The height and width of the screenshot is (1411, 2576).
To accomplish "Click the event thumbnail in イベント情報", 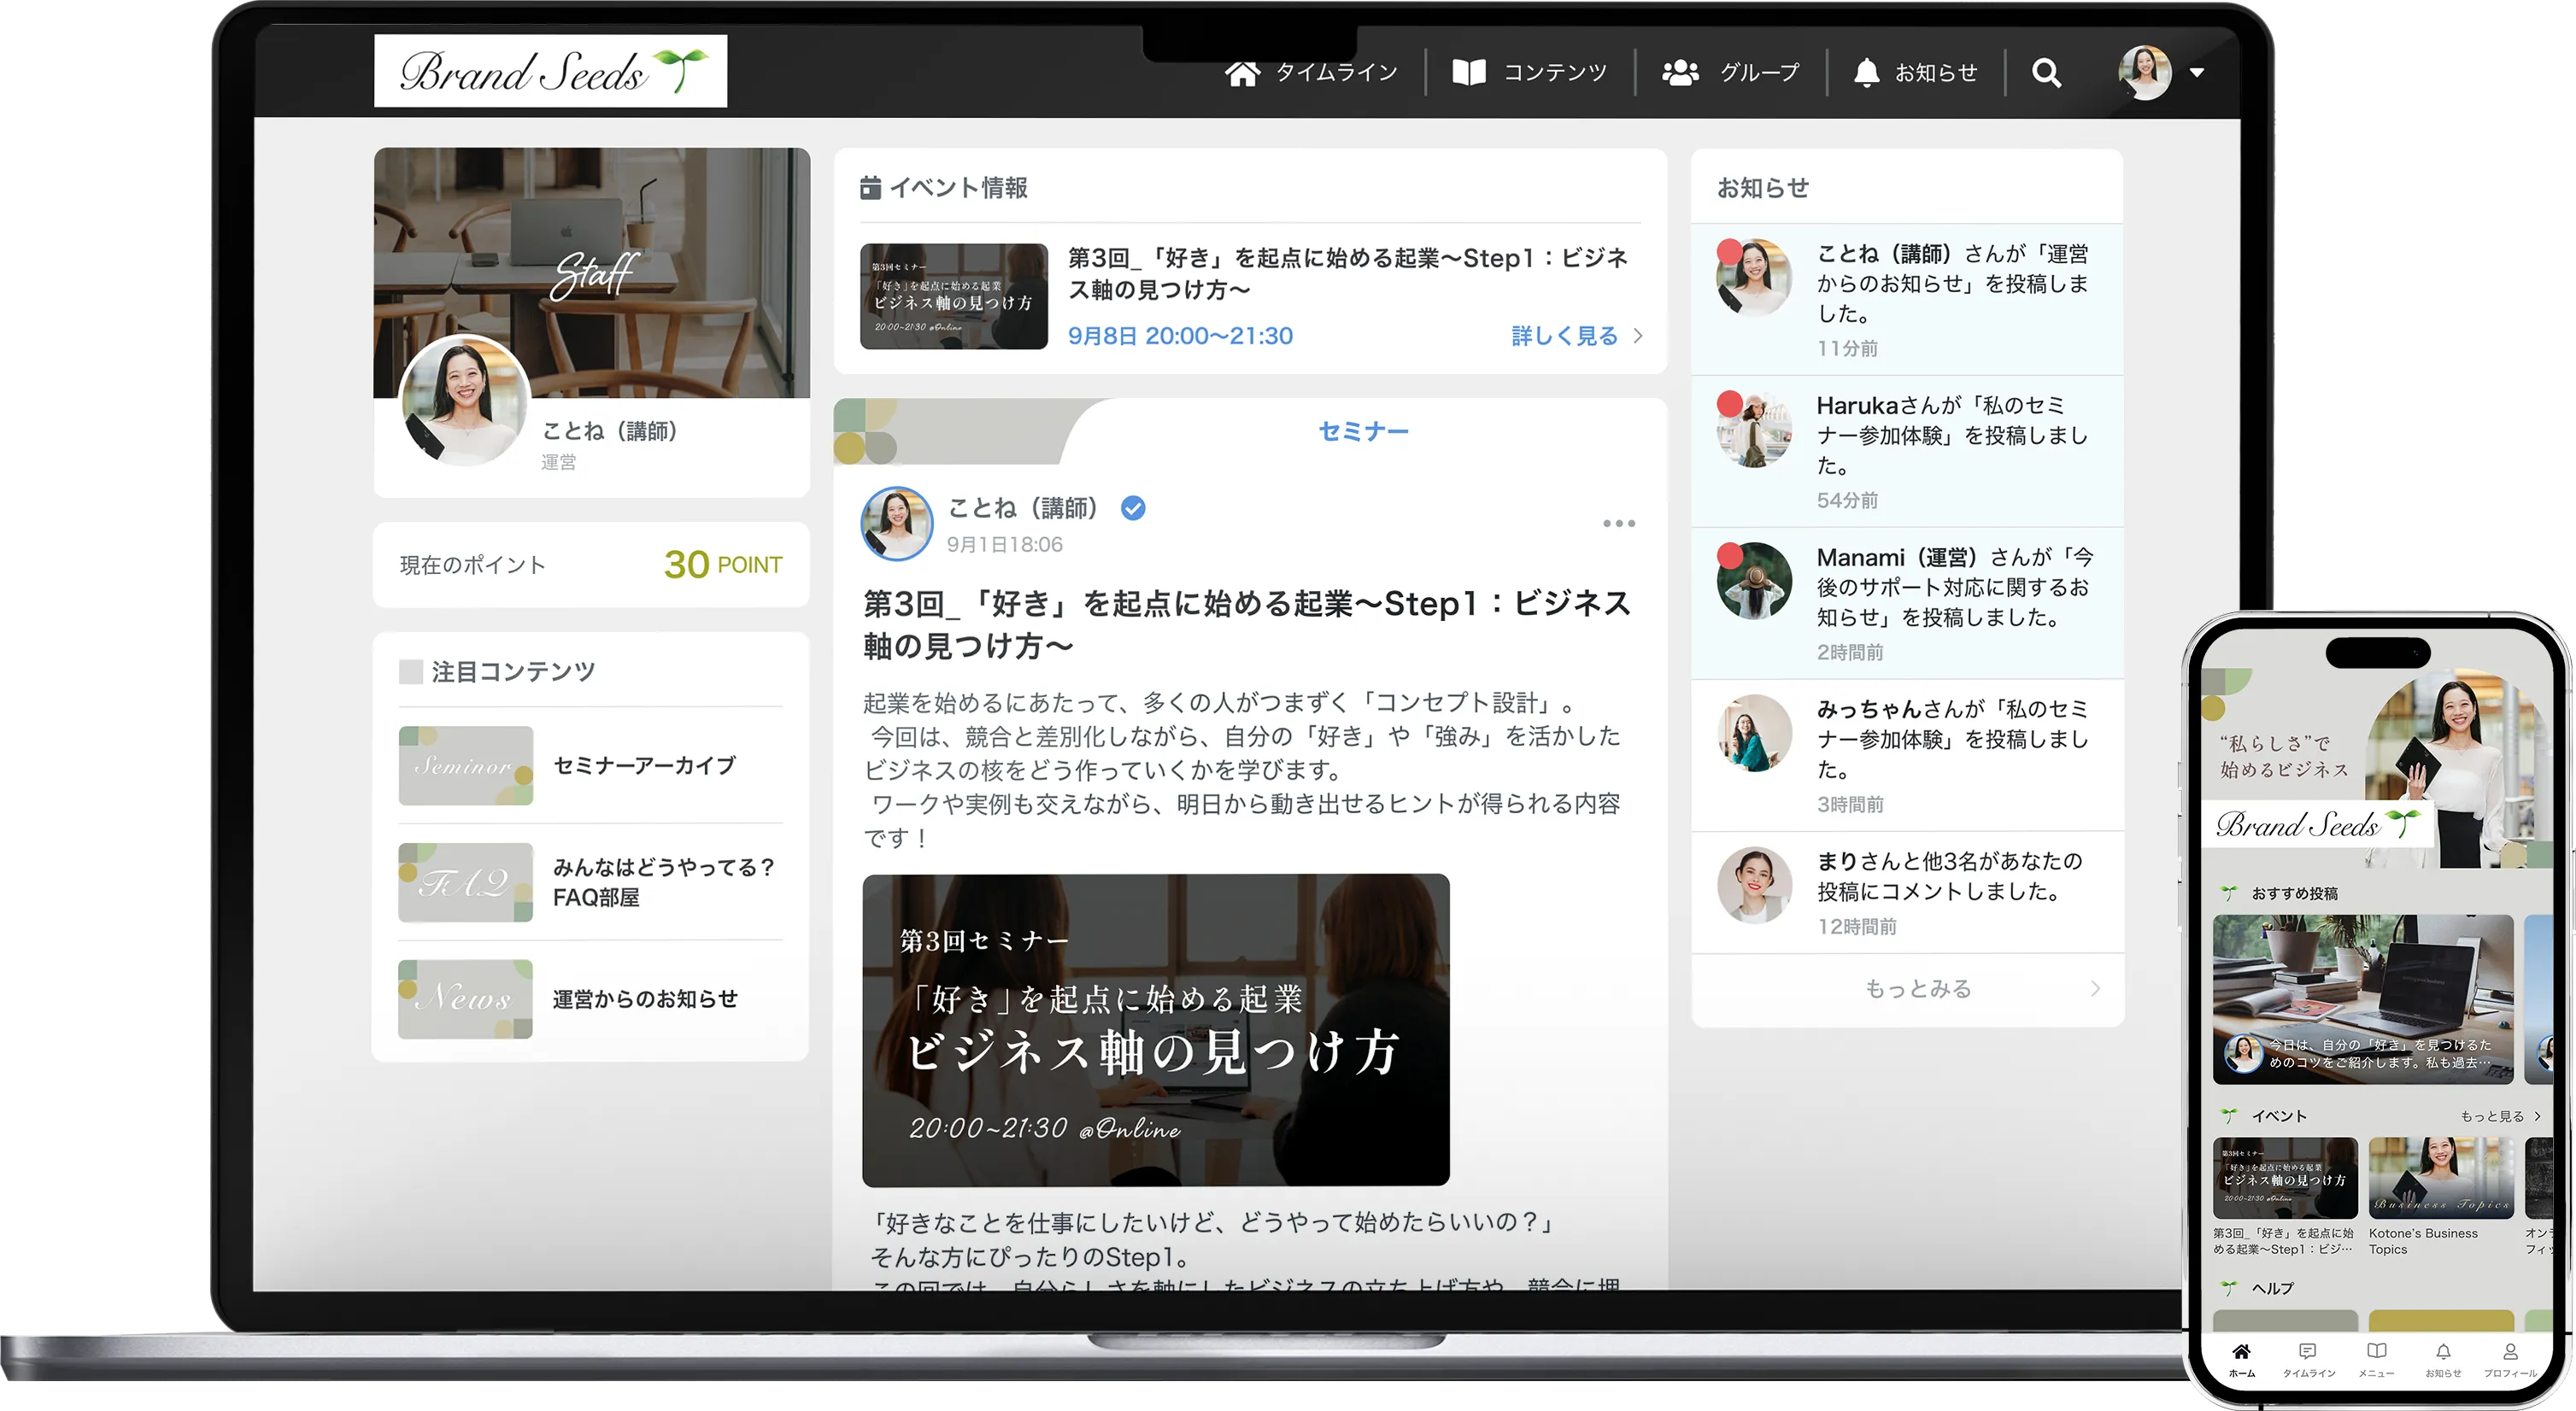I will point(953,296).
